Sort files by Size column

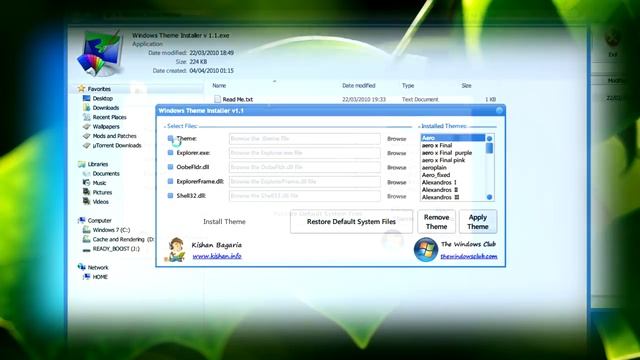467,86
